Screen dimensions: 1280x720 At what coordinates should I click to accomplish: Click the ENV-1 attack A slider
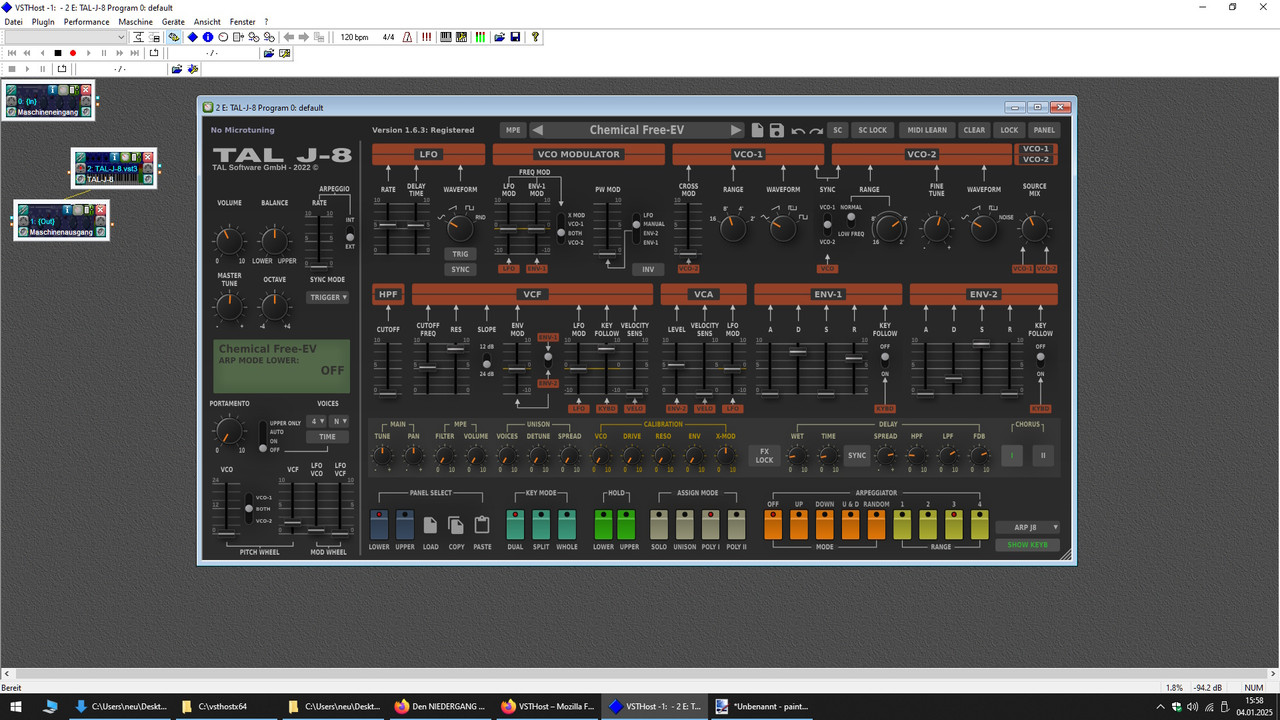tap(770, 368)
